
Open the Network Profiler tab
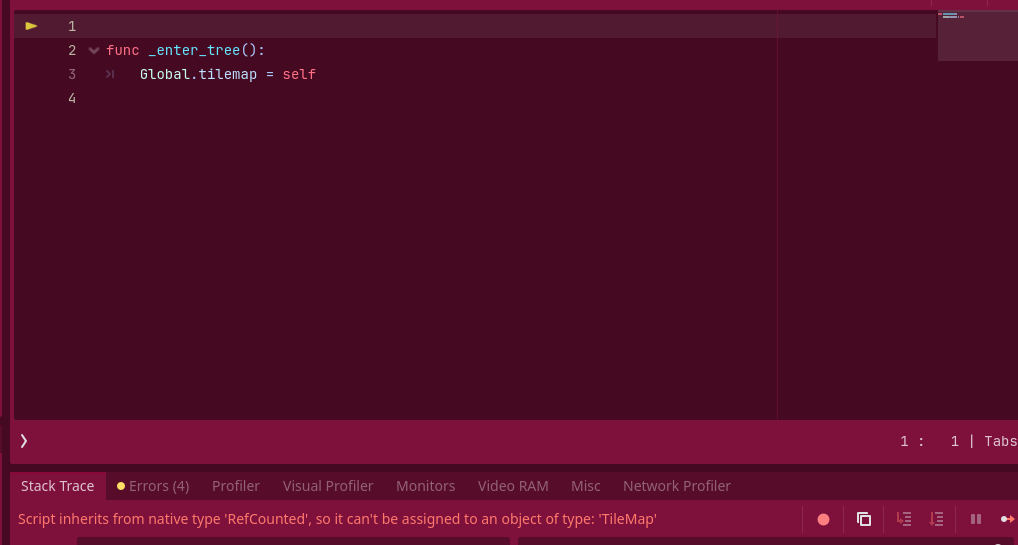(x=677, y=486)
